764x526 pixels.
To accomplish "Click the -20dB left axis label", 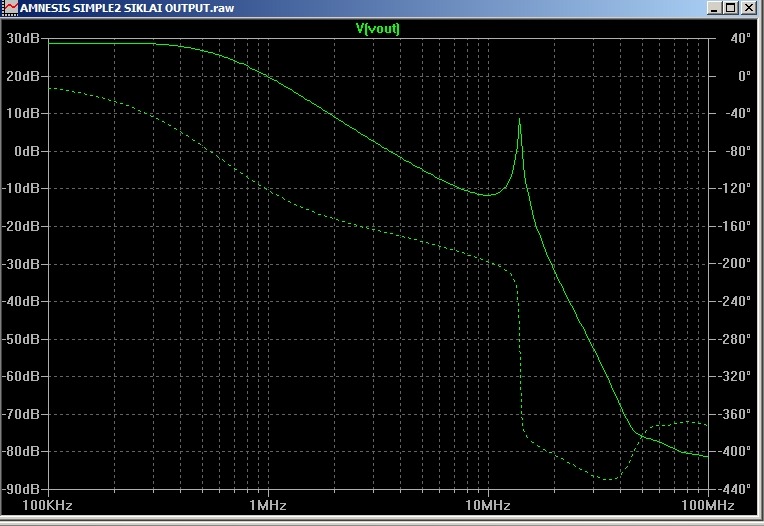I will [20, 226].
